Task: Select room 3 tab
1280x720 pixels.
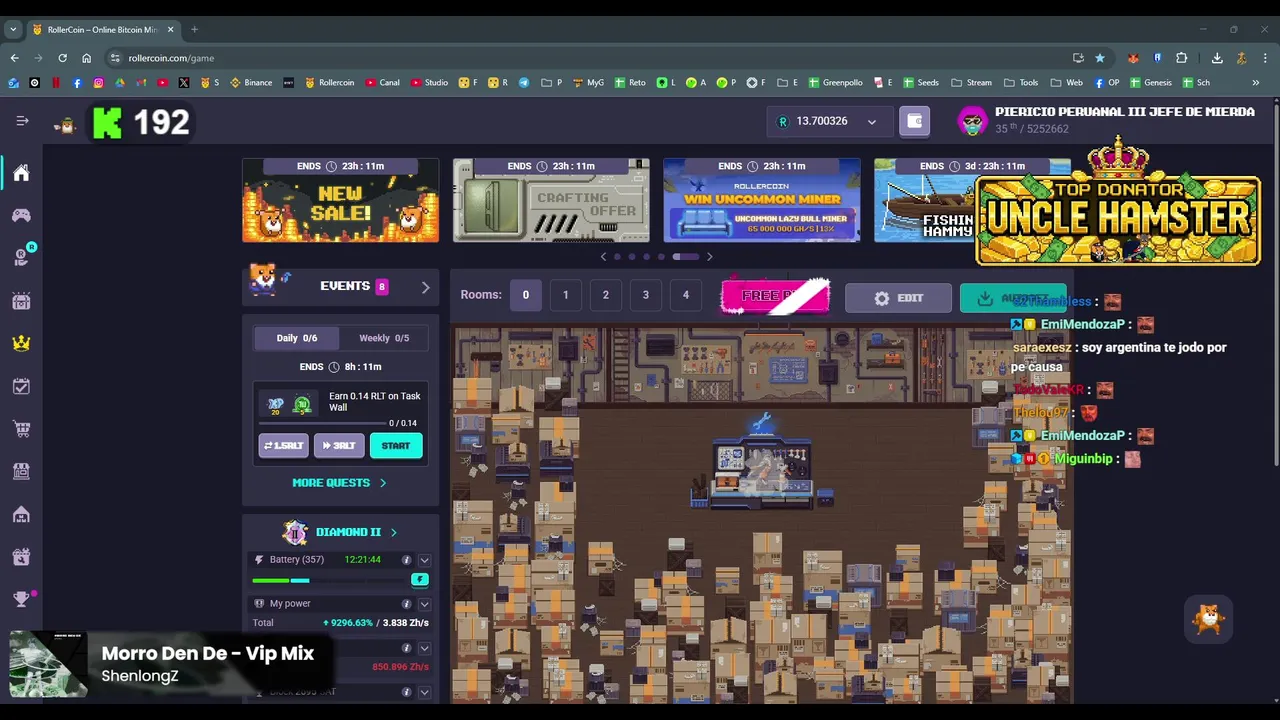Action: pos(645,295)
